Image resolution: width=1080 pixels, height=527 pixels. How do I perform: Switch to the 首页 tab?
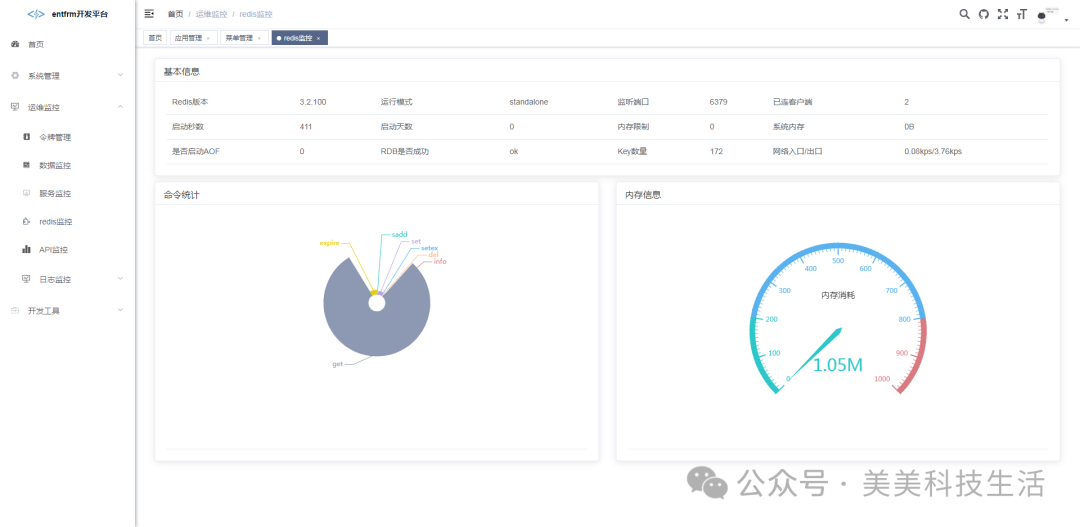(x=155, y=38)
